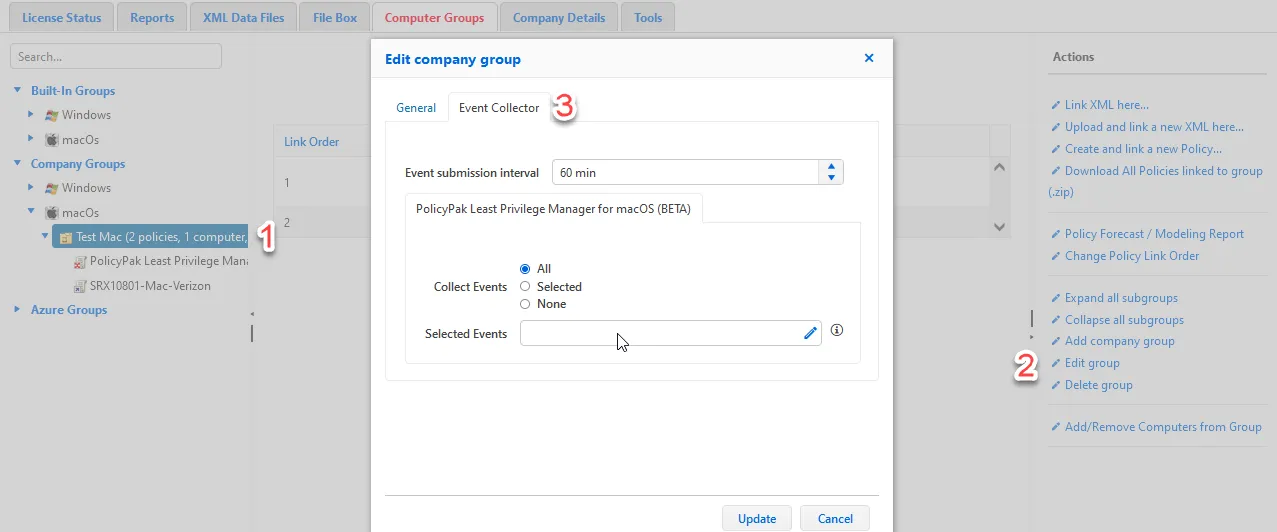Viewport: 1277px width, 532px height.
Task: Click the Test Mac group folder icon
Action: pos(66,237)
